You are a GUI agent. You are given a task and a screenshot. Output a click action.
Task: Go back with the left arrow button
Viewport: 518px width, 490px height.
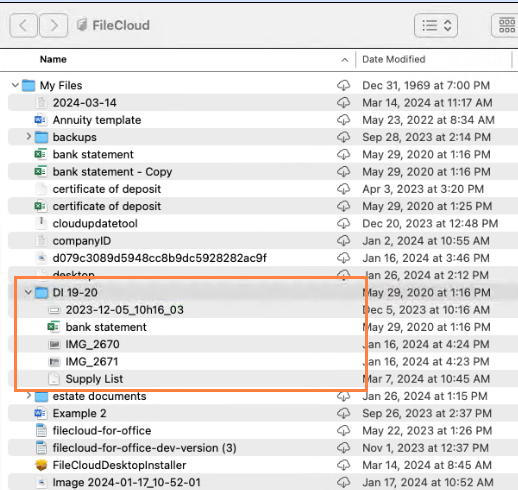tap(23, 25)
